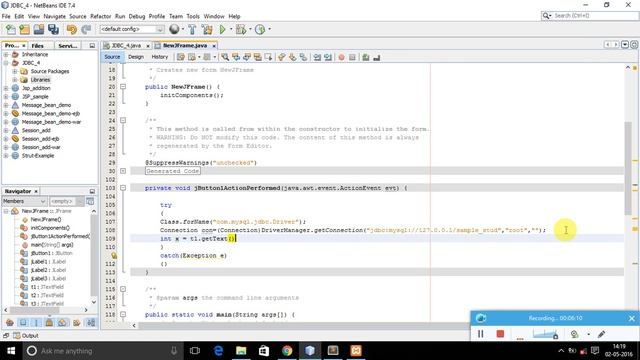
Task: Open File Explorer from the taskbar
Action: point(241,351)
